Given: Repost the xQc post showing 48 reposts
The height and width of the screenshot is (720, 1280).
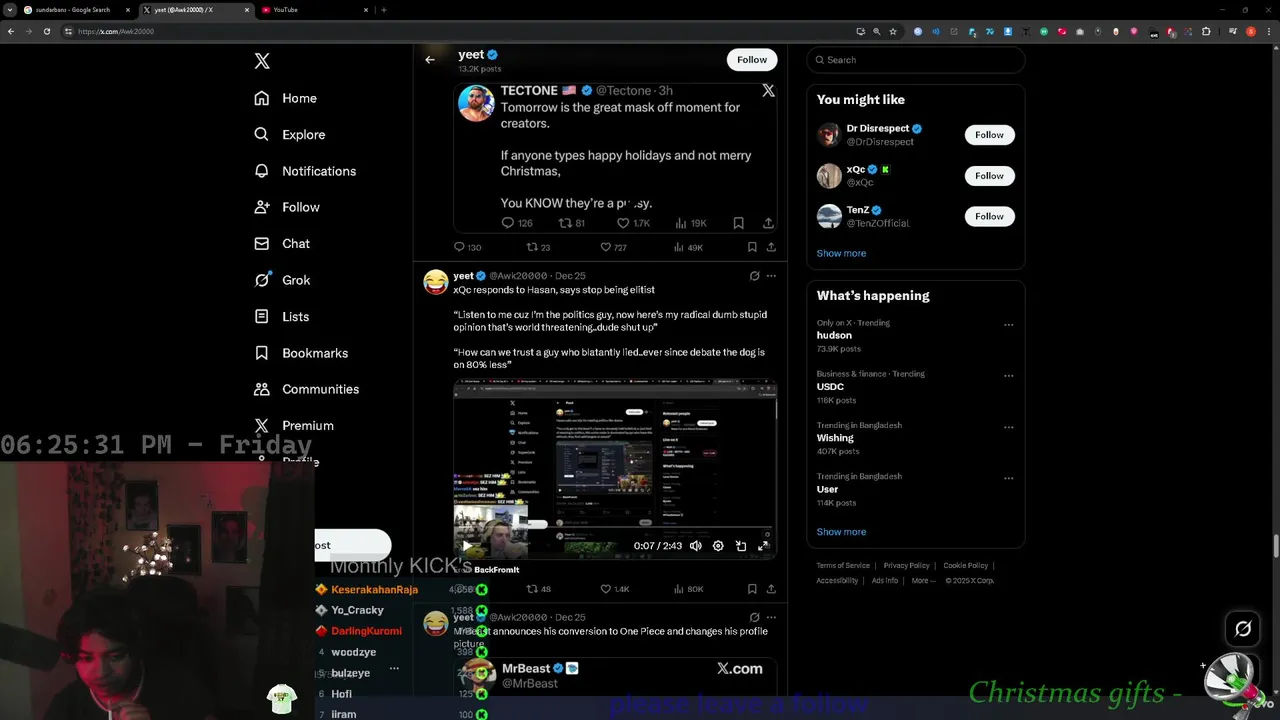Looking at the screenshot, I should coord(532,589).
